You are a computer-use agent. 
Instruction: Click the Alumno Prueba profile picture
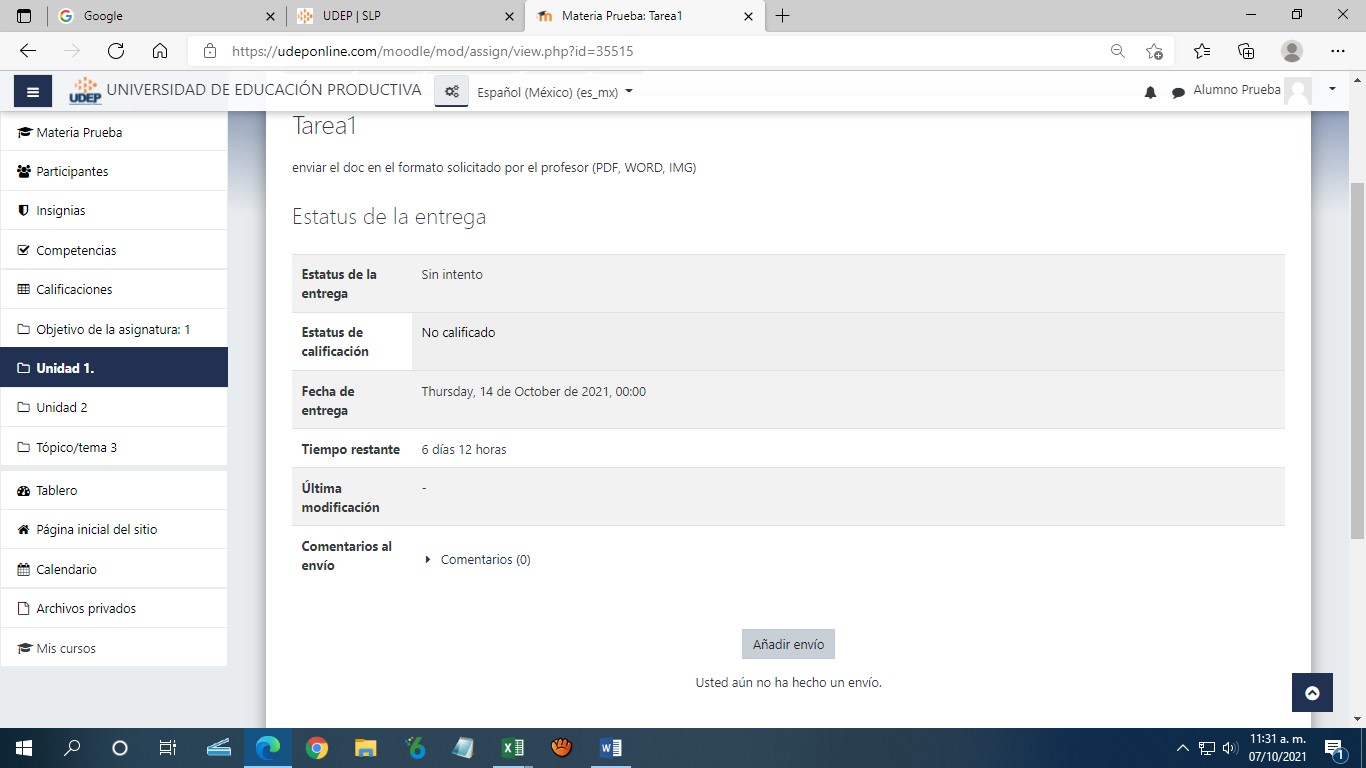tap(1298, 91)
